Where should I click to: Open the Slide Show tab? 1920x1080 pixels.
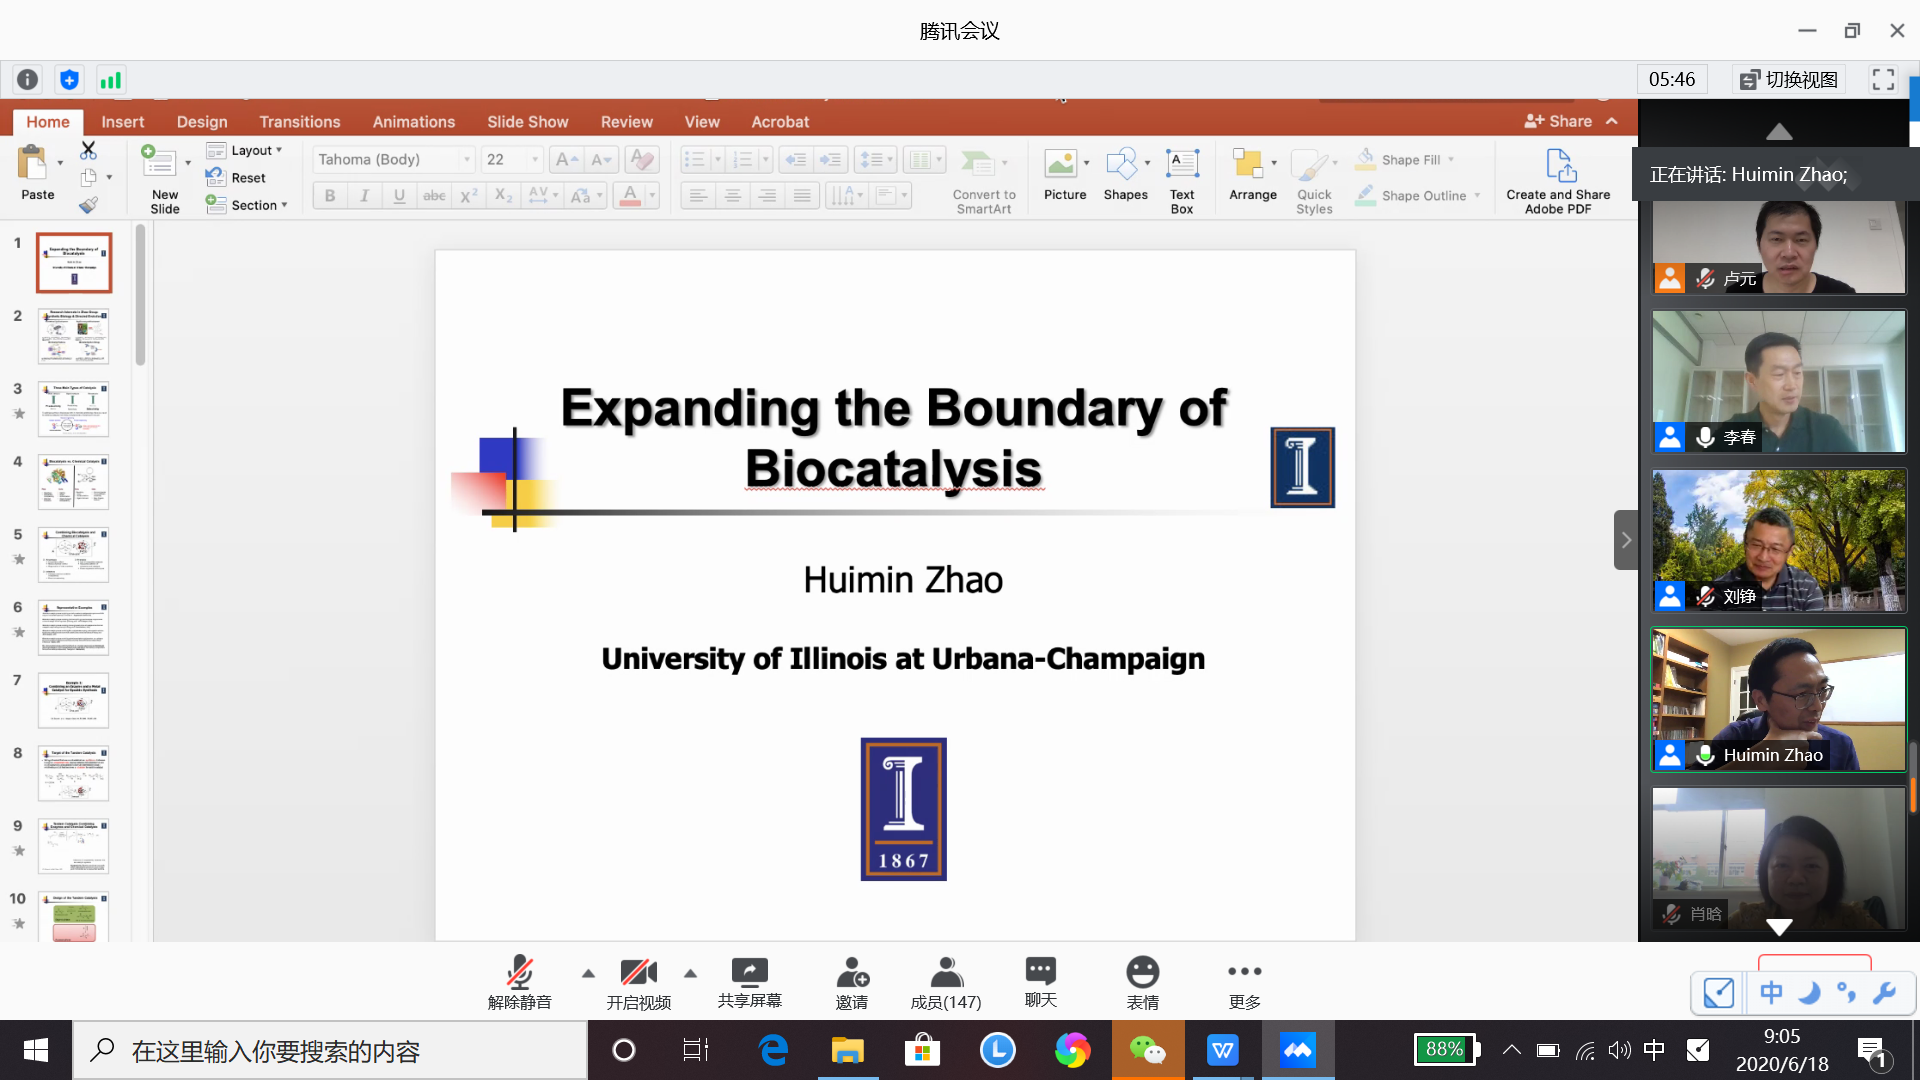[528, 122]
